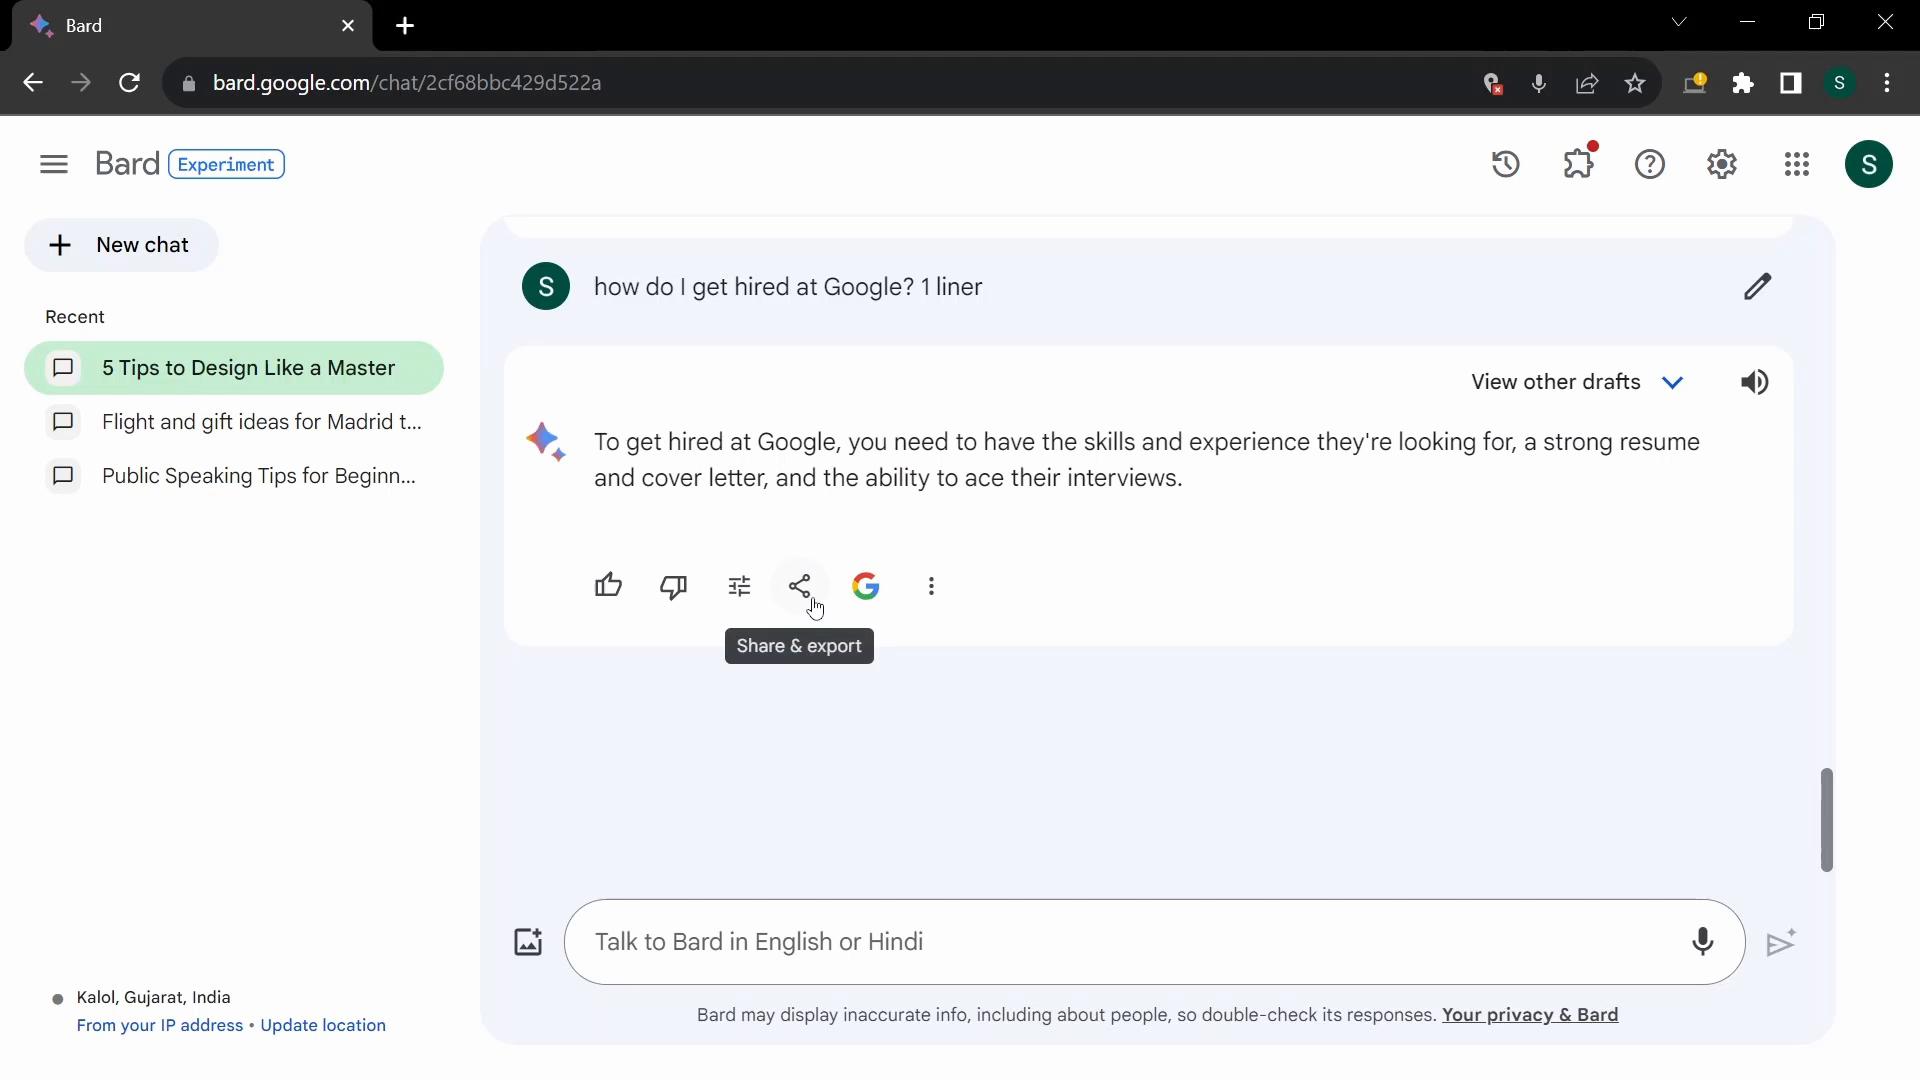Click the Google Search this icon
This screenshot has height=1080, width=1920.
point(866,585)
